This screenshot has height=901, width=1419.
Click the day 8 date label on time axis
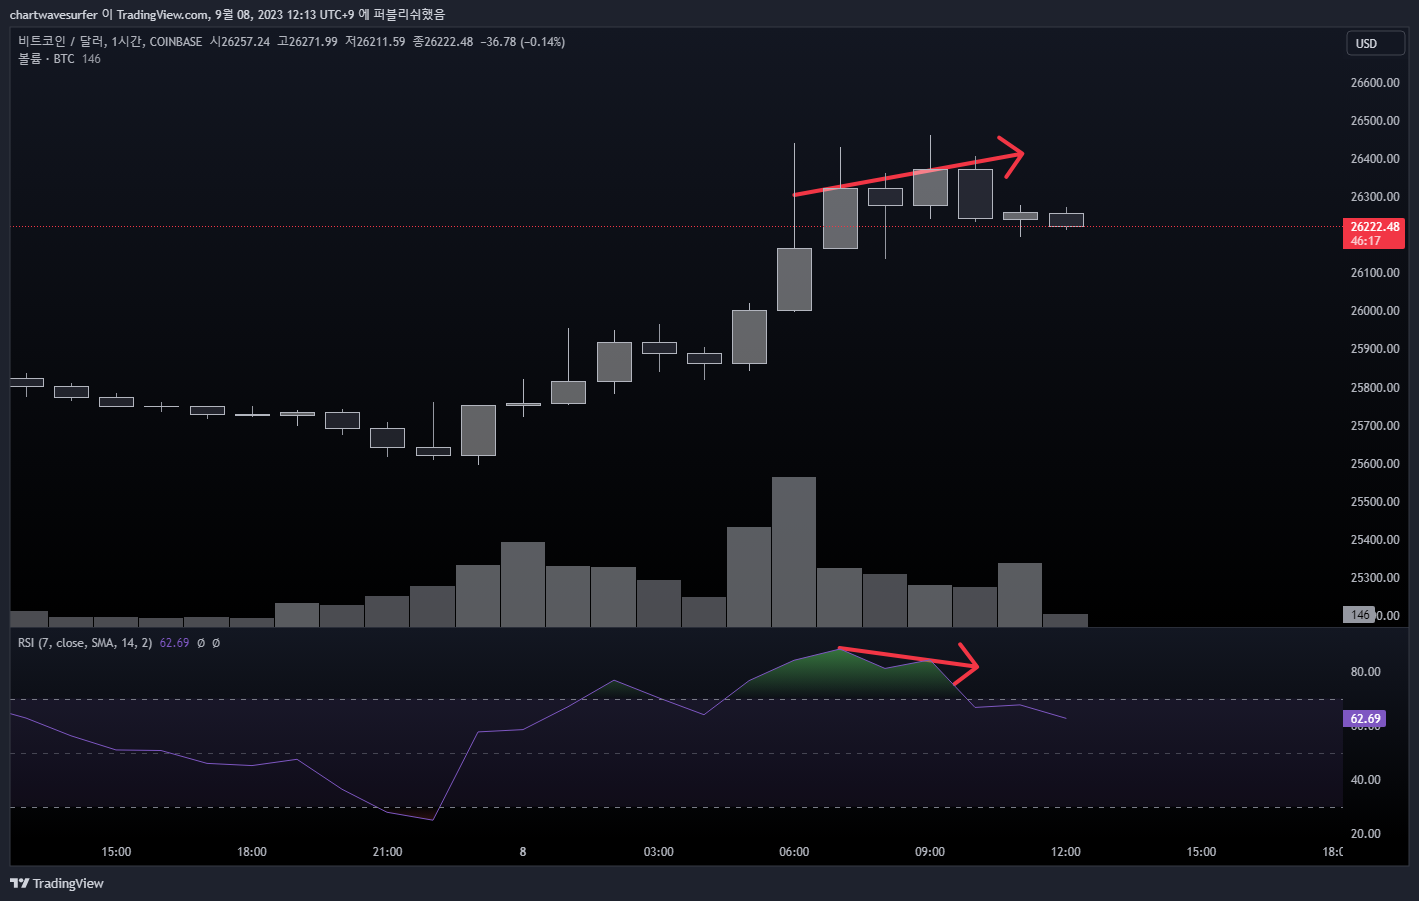(x=523, y=852)
